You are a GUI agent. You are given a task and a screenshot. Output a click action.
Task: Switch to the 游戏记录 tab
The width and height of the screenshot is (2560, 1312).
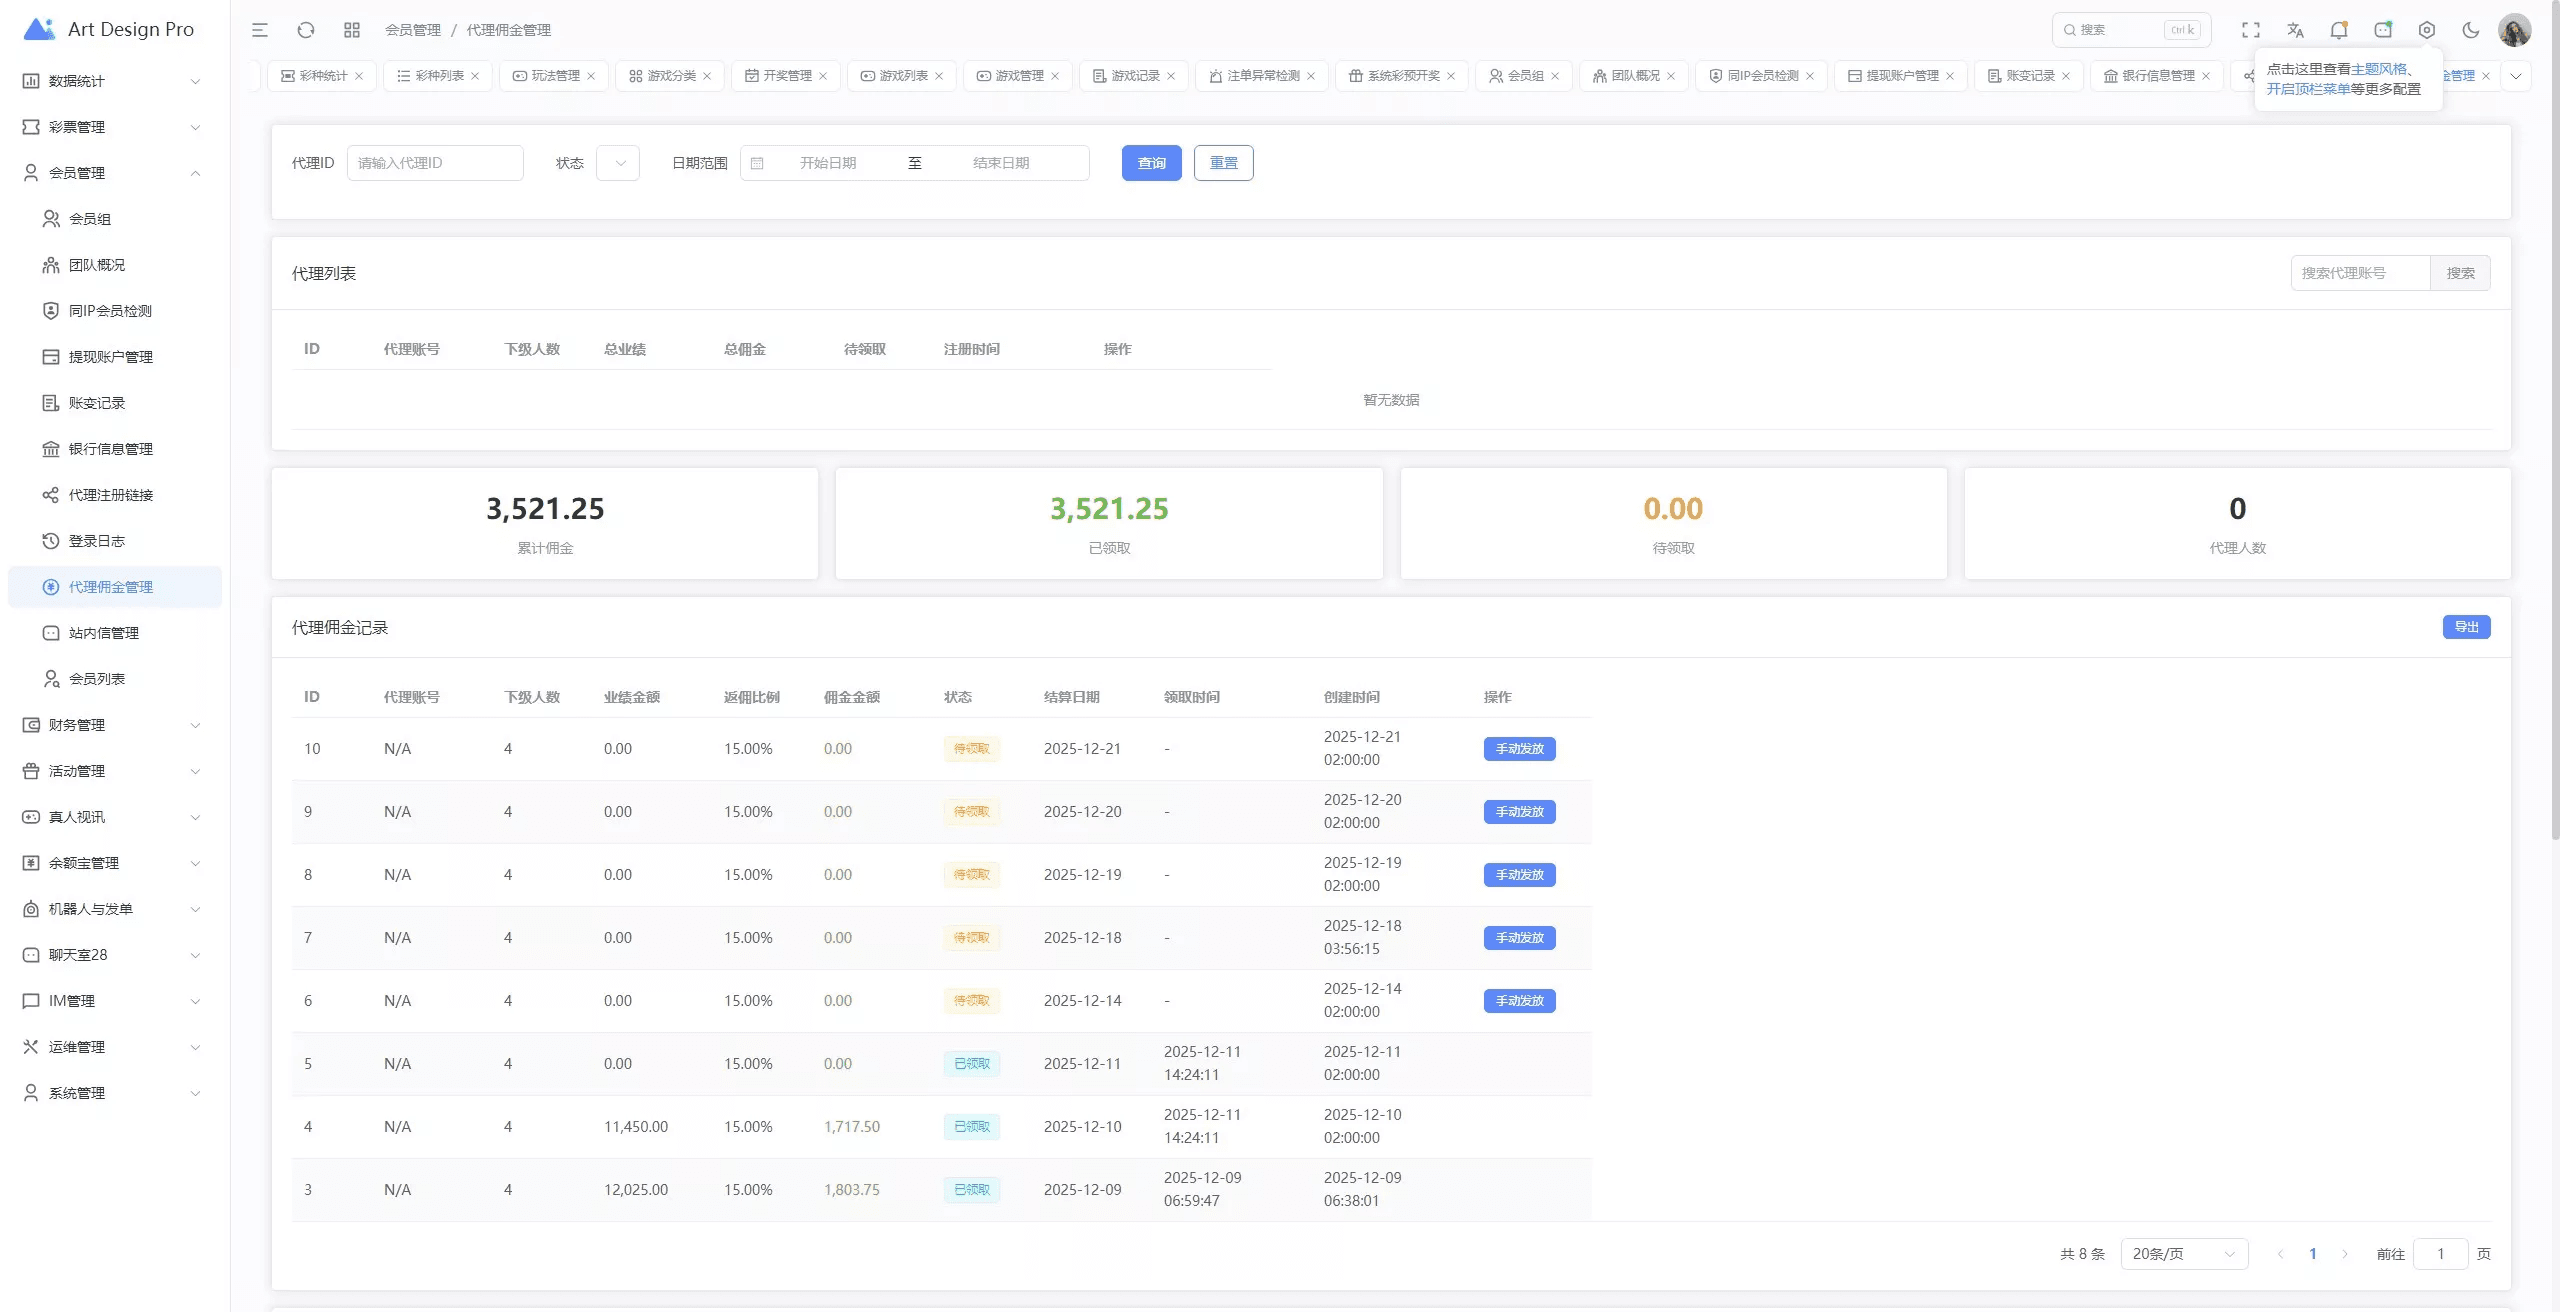coord(1134,76)
